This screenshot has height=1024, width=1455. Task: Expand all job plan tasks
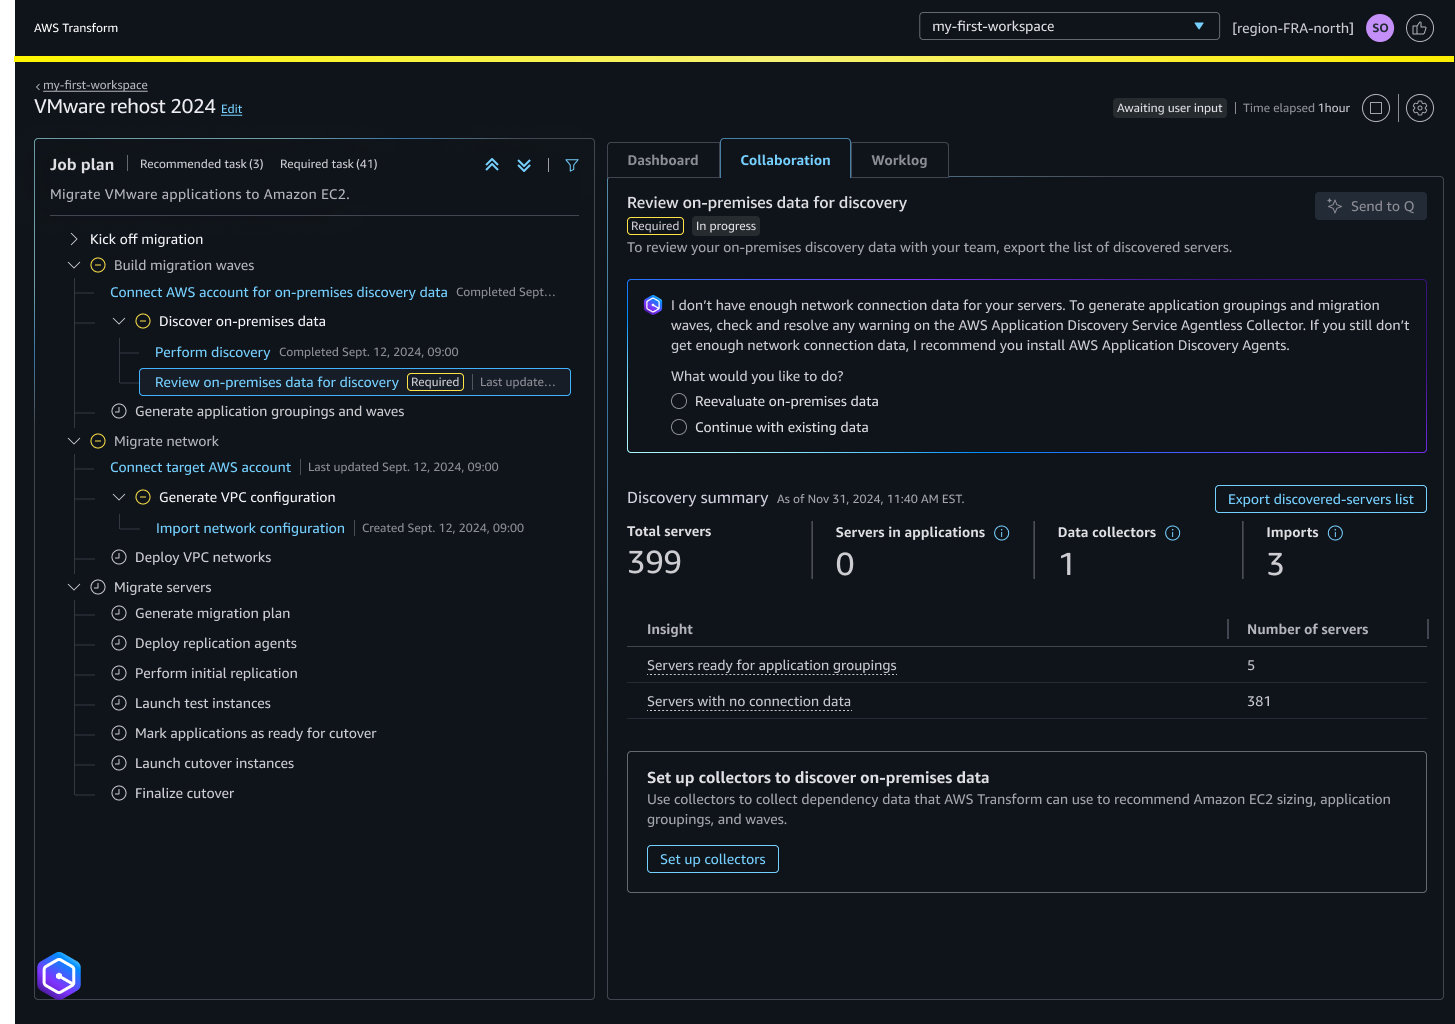(524, 165)
